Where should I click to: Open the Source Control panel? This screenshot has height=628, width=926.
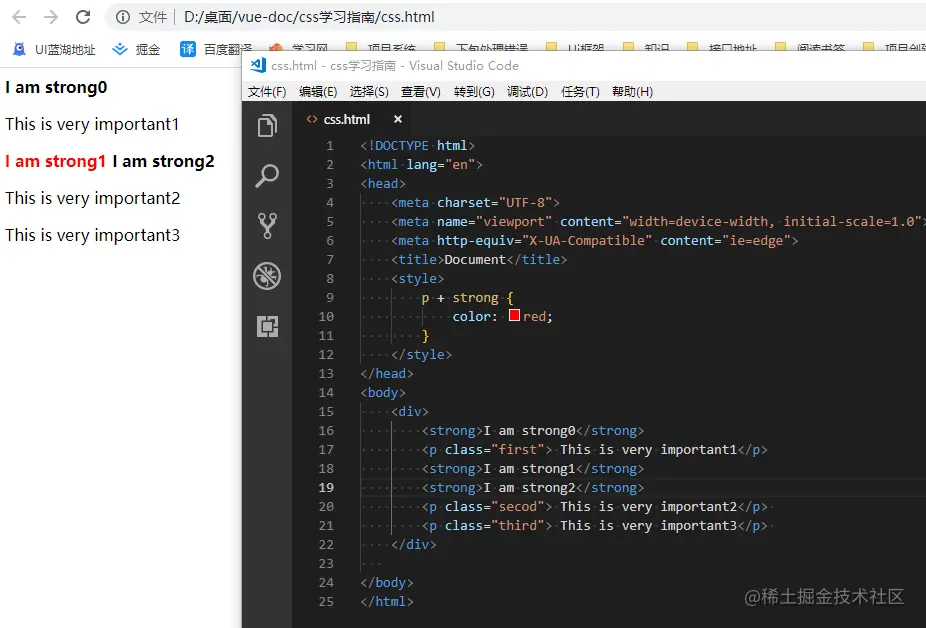[x=267, y=226]
